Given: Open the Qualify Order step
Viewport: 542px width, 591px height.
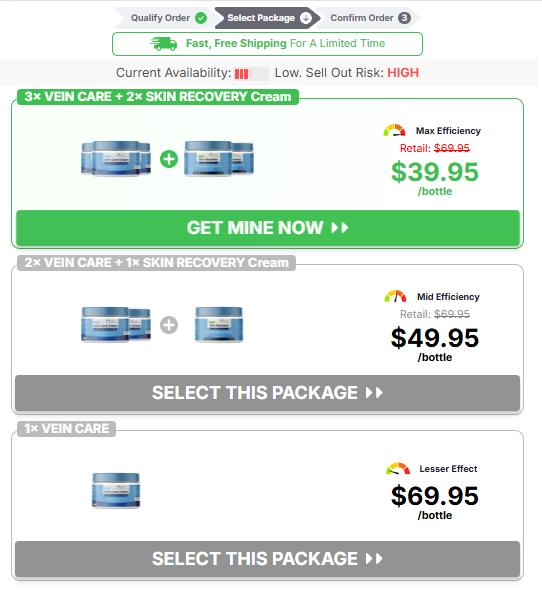Looking at the screenshot, I should pos(164,18).
